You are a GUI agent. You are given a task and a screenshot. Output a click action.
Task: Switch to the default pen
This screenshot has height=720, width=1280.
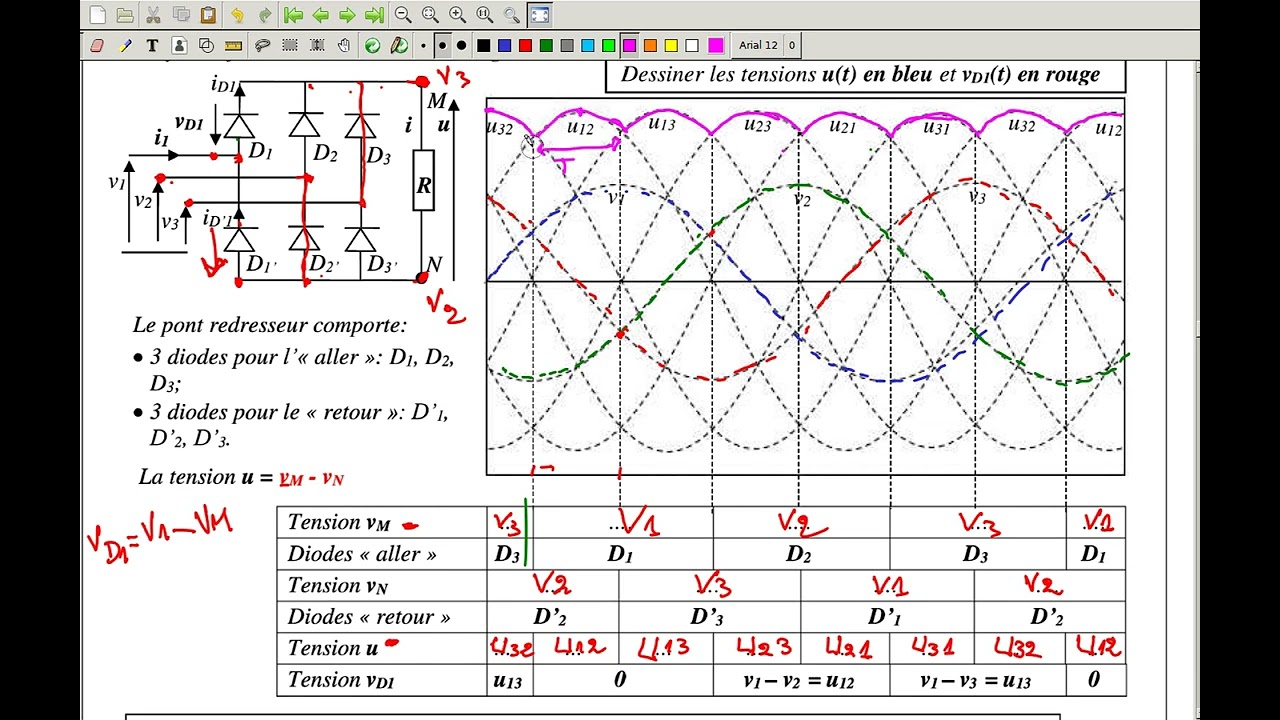pyautogui.click(x=399, y=45)
